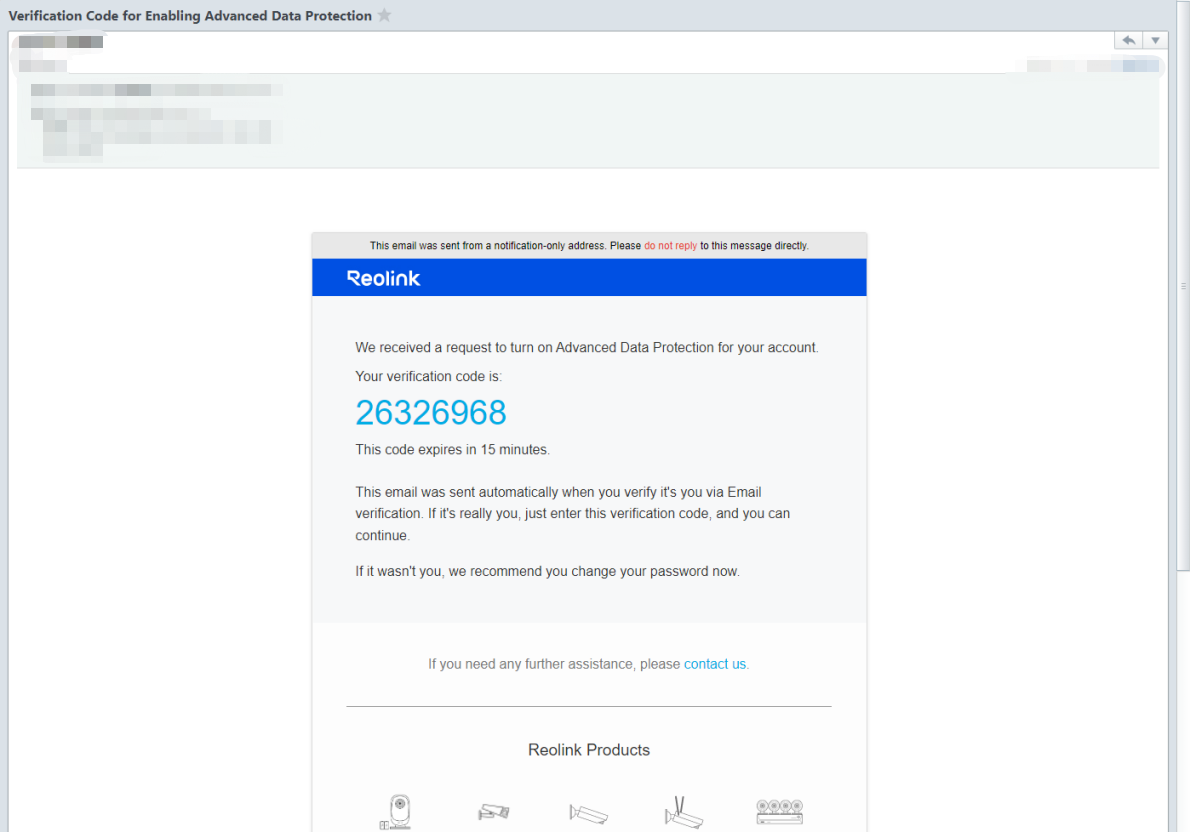The width and height of the screenshot is (1190, 832).
Task: Click the password change recommendation sentence
Action: click(547, 572)
